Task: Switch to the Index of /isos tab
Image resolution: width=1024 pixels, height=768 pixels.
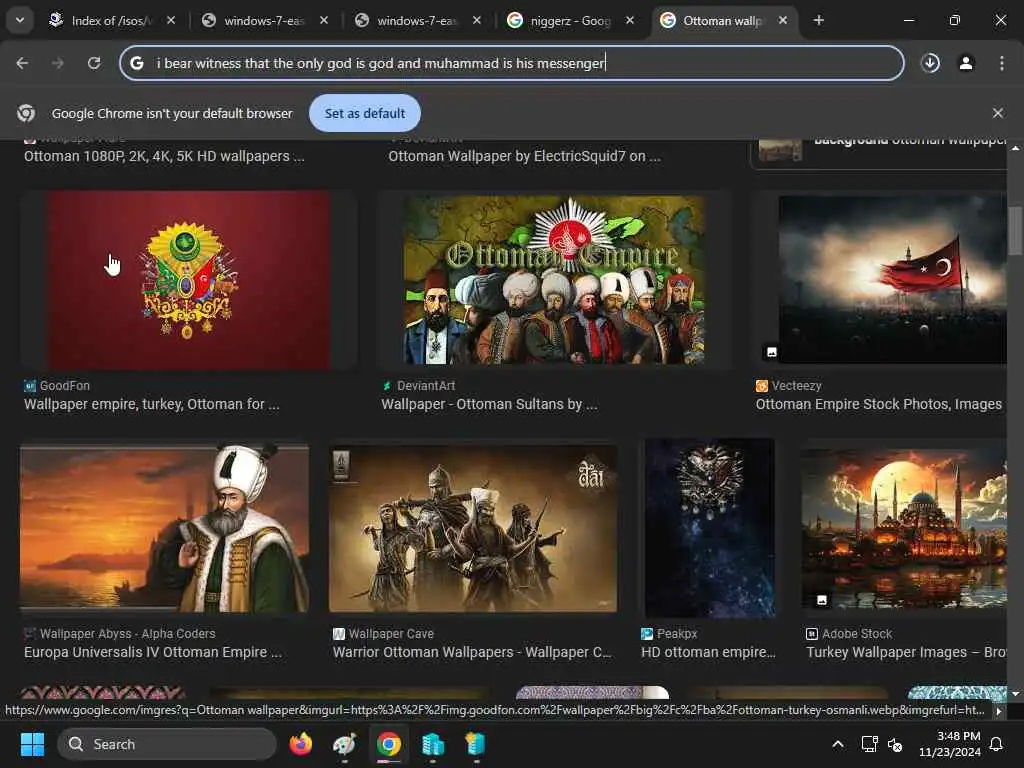Action: click(x=111, y=21)
